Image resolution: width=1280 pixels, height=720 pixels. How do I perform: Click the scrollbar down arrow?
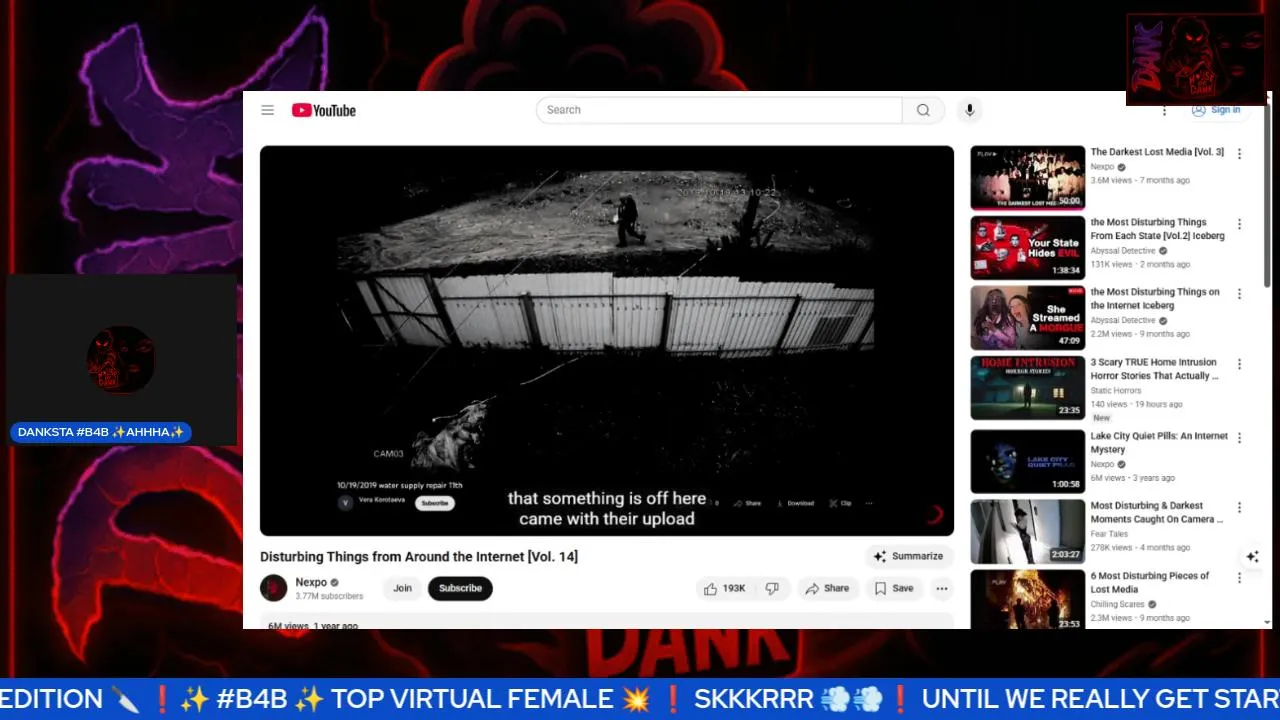click(x=1268, y=623)
